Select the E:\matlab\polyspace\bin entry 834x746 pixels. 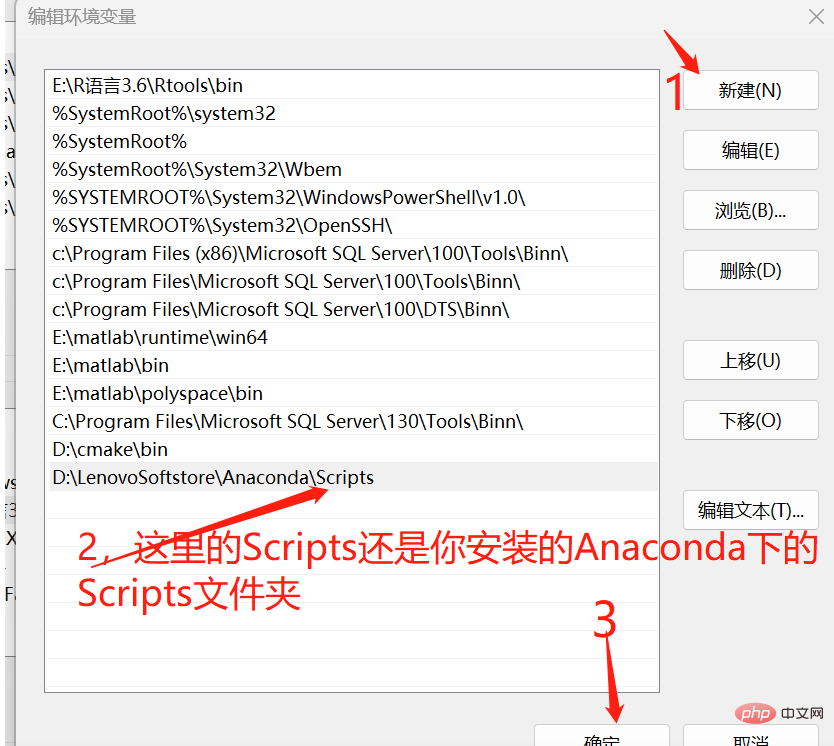(x=352, y=393)
